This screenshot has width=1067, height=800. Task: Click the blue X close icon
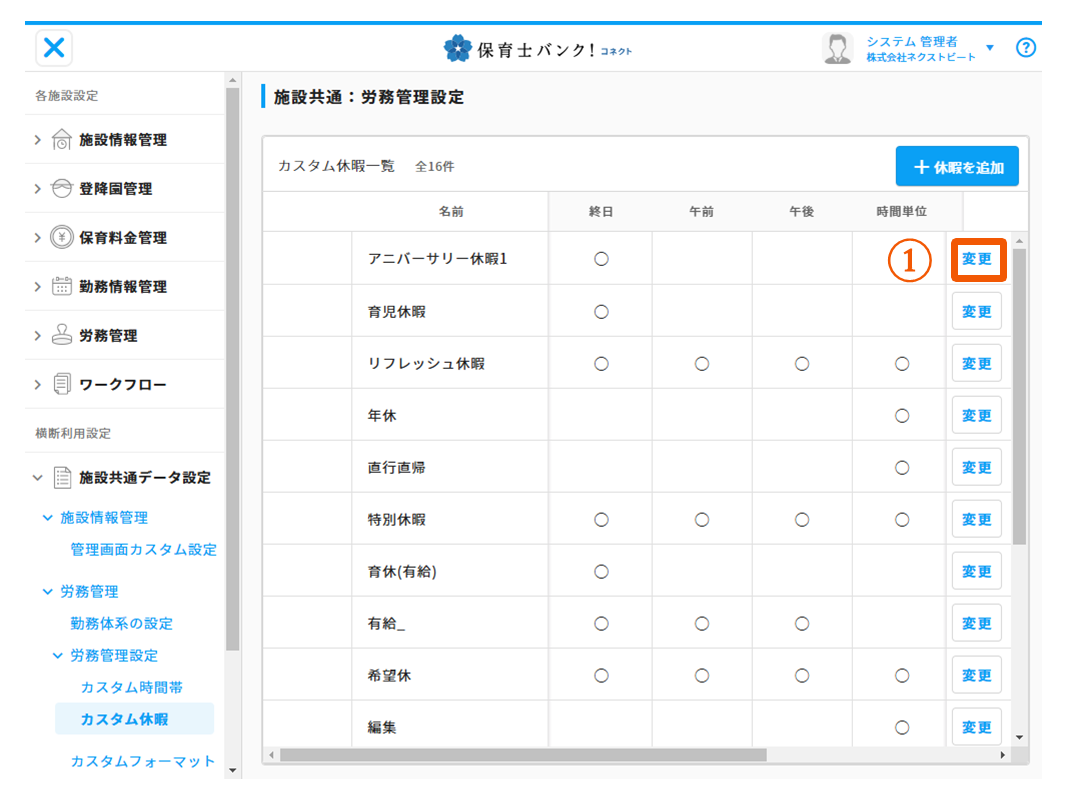tap(54, 47)
